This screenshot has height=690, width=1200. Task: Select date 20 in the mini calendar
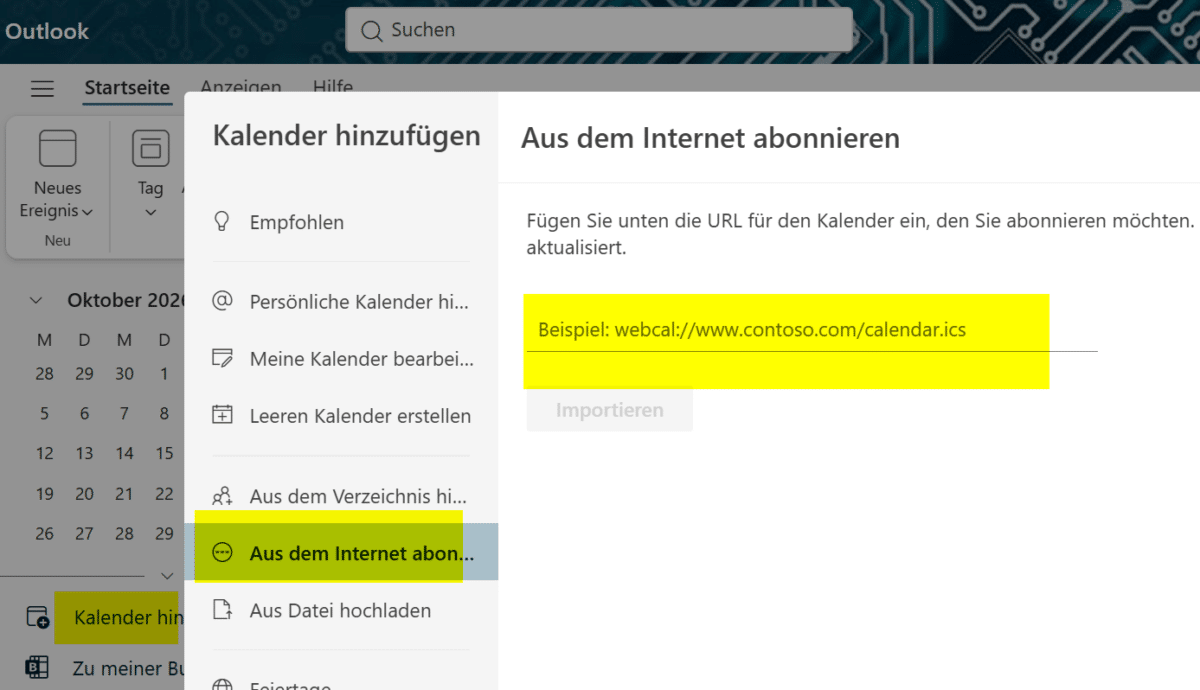[84, 493]
